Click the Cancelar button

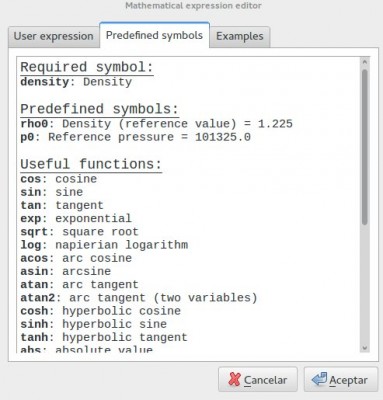pos(258,380)
